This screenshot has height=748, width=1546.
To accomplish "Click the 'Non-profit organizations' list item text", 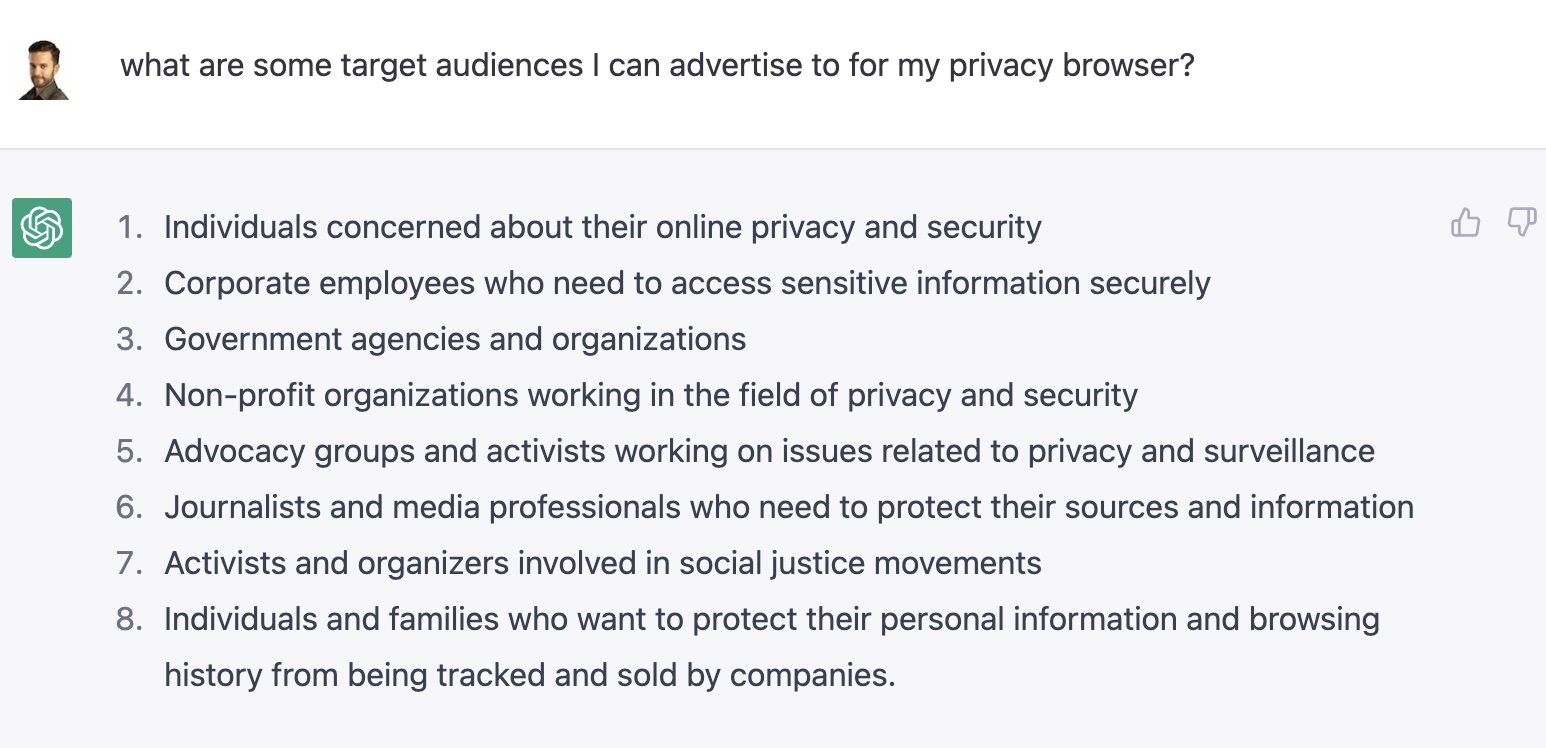I will [x=651, y=396].
